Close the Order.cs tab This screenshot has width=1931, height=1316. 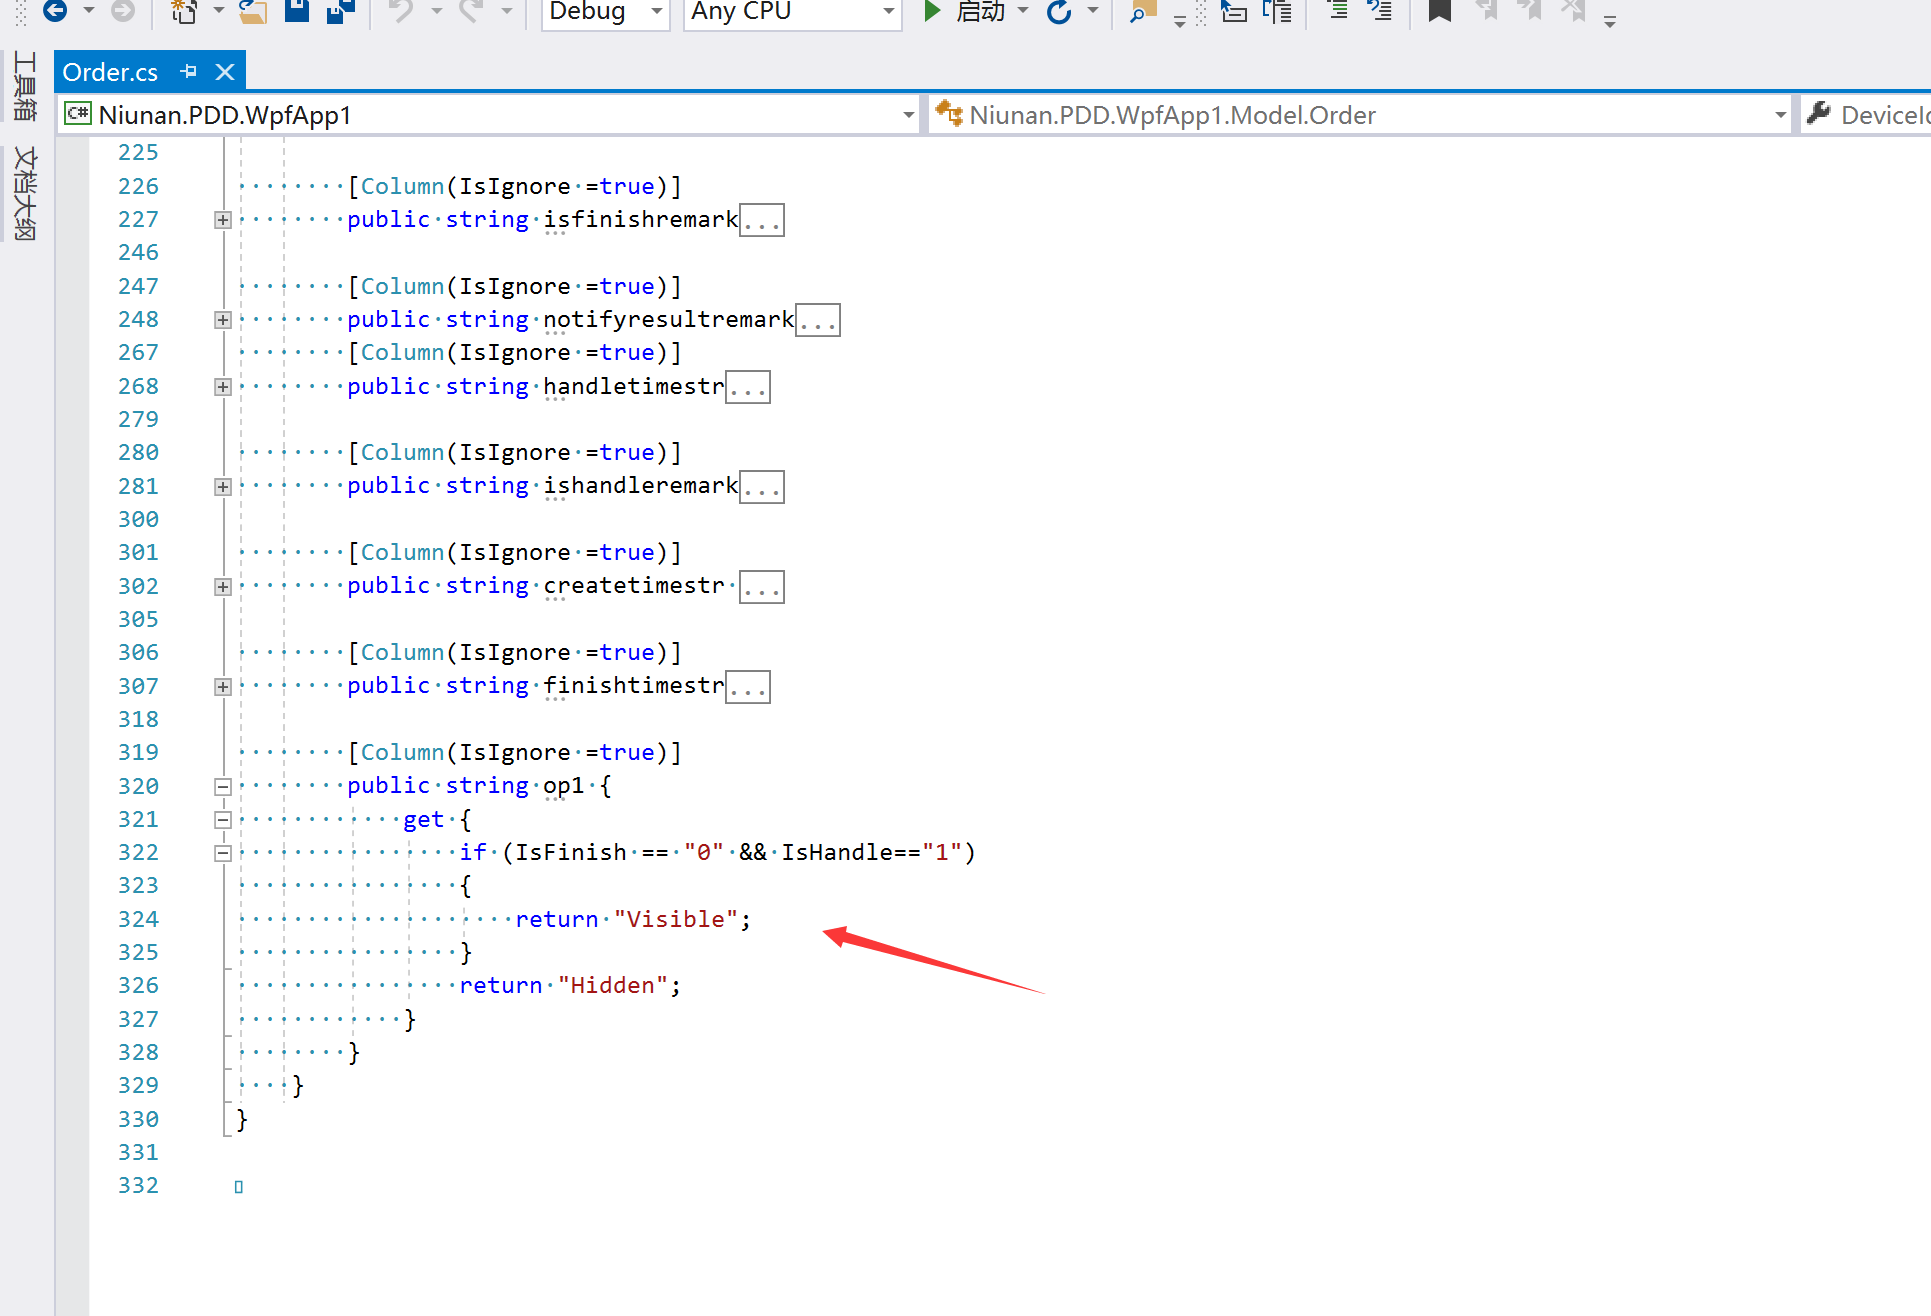[225, 72]
